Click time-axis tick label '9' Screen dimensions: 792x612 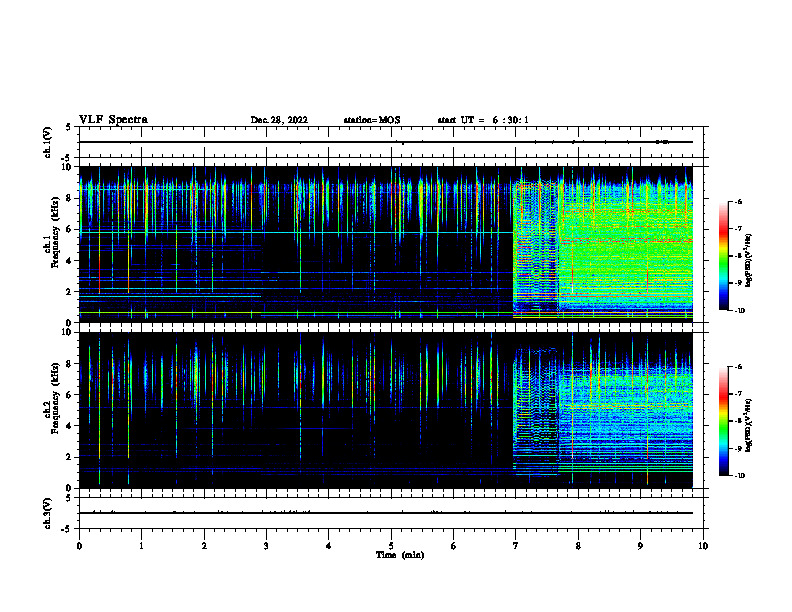point(640,546)
